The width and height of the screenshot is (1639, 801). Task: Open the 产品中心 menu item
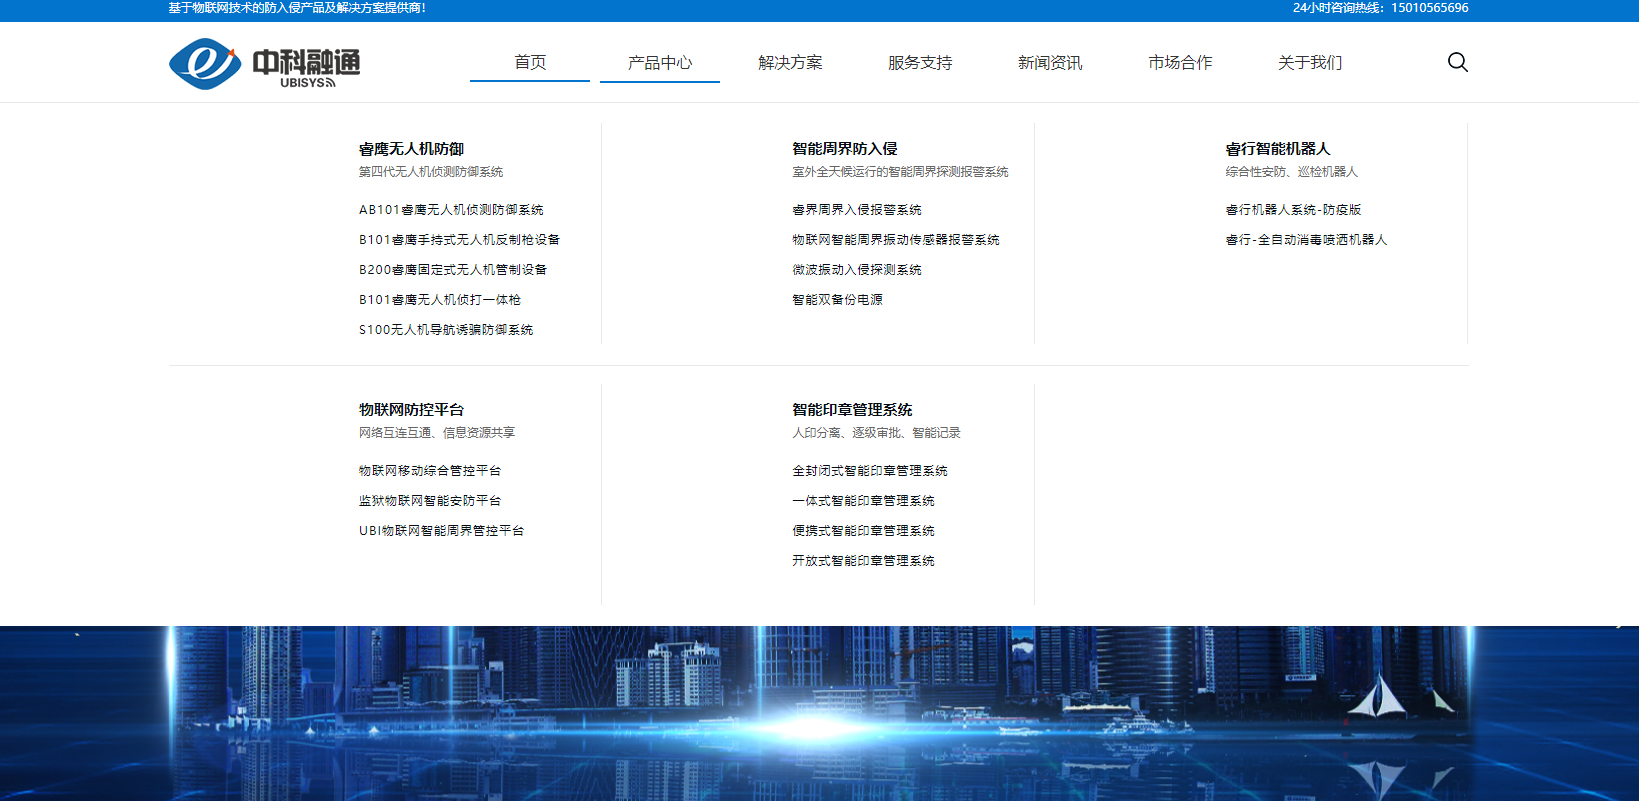coord(660,62)
